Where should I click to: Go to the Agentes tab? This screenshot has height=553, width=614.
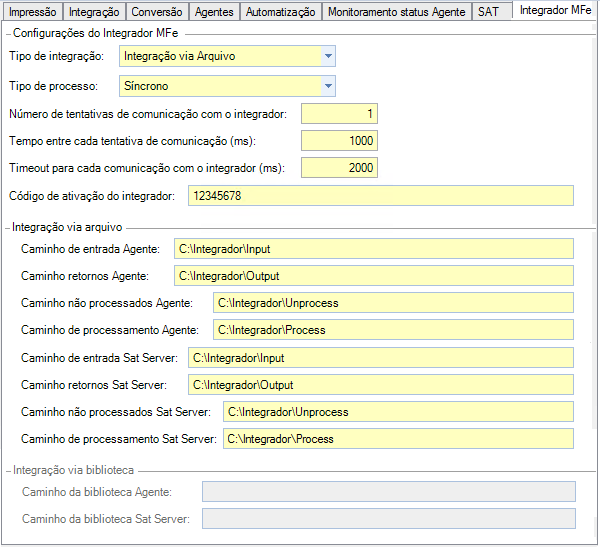[x=214, y=12]
